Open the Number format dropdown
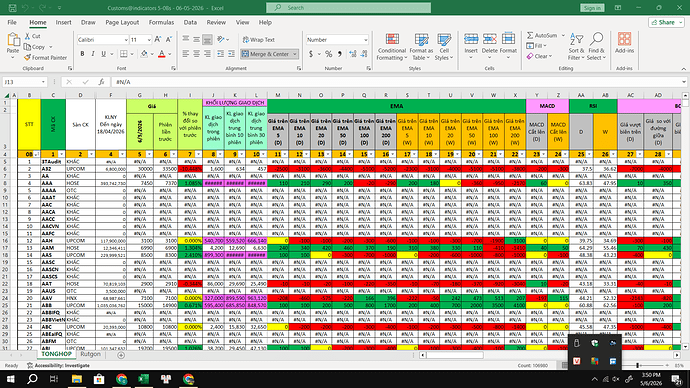690x388 pixels. pyautogui.click(x=365, y=40)
